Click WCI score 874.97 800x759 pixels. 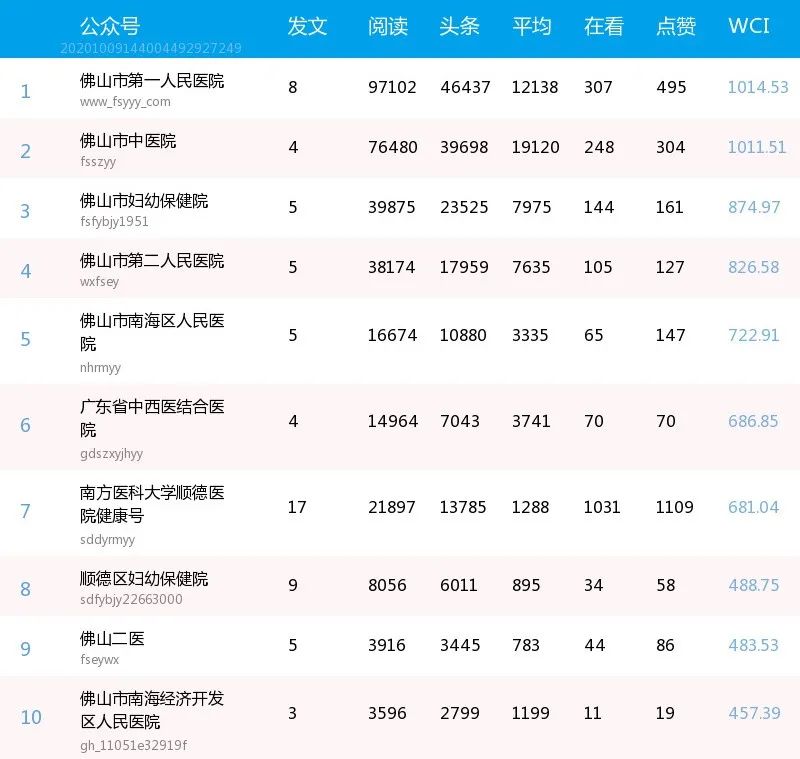[x=754, y=207]
